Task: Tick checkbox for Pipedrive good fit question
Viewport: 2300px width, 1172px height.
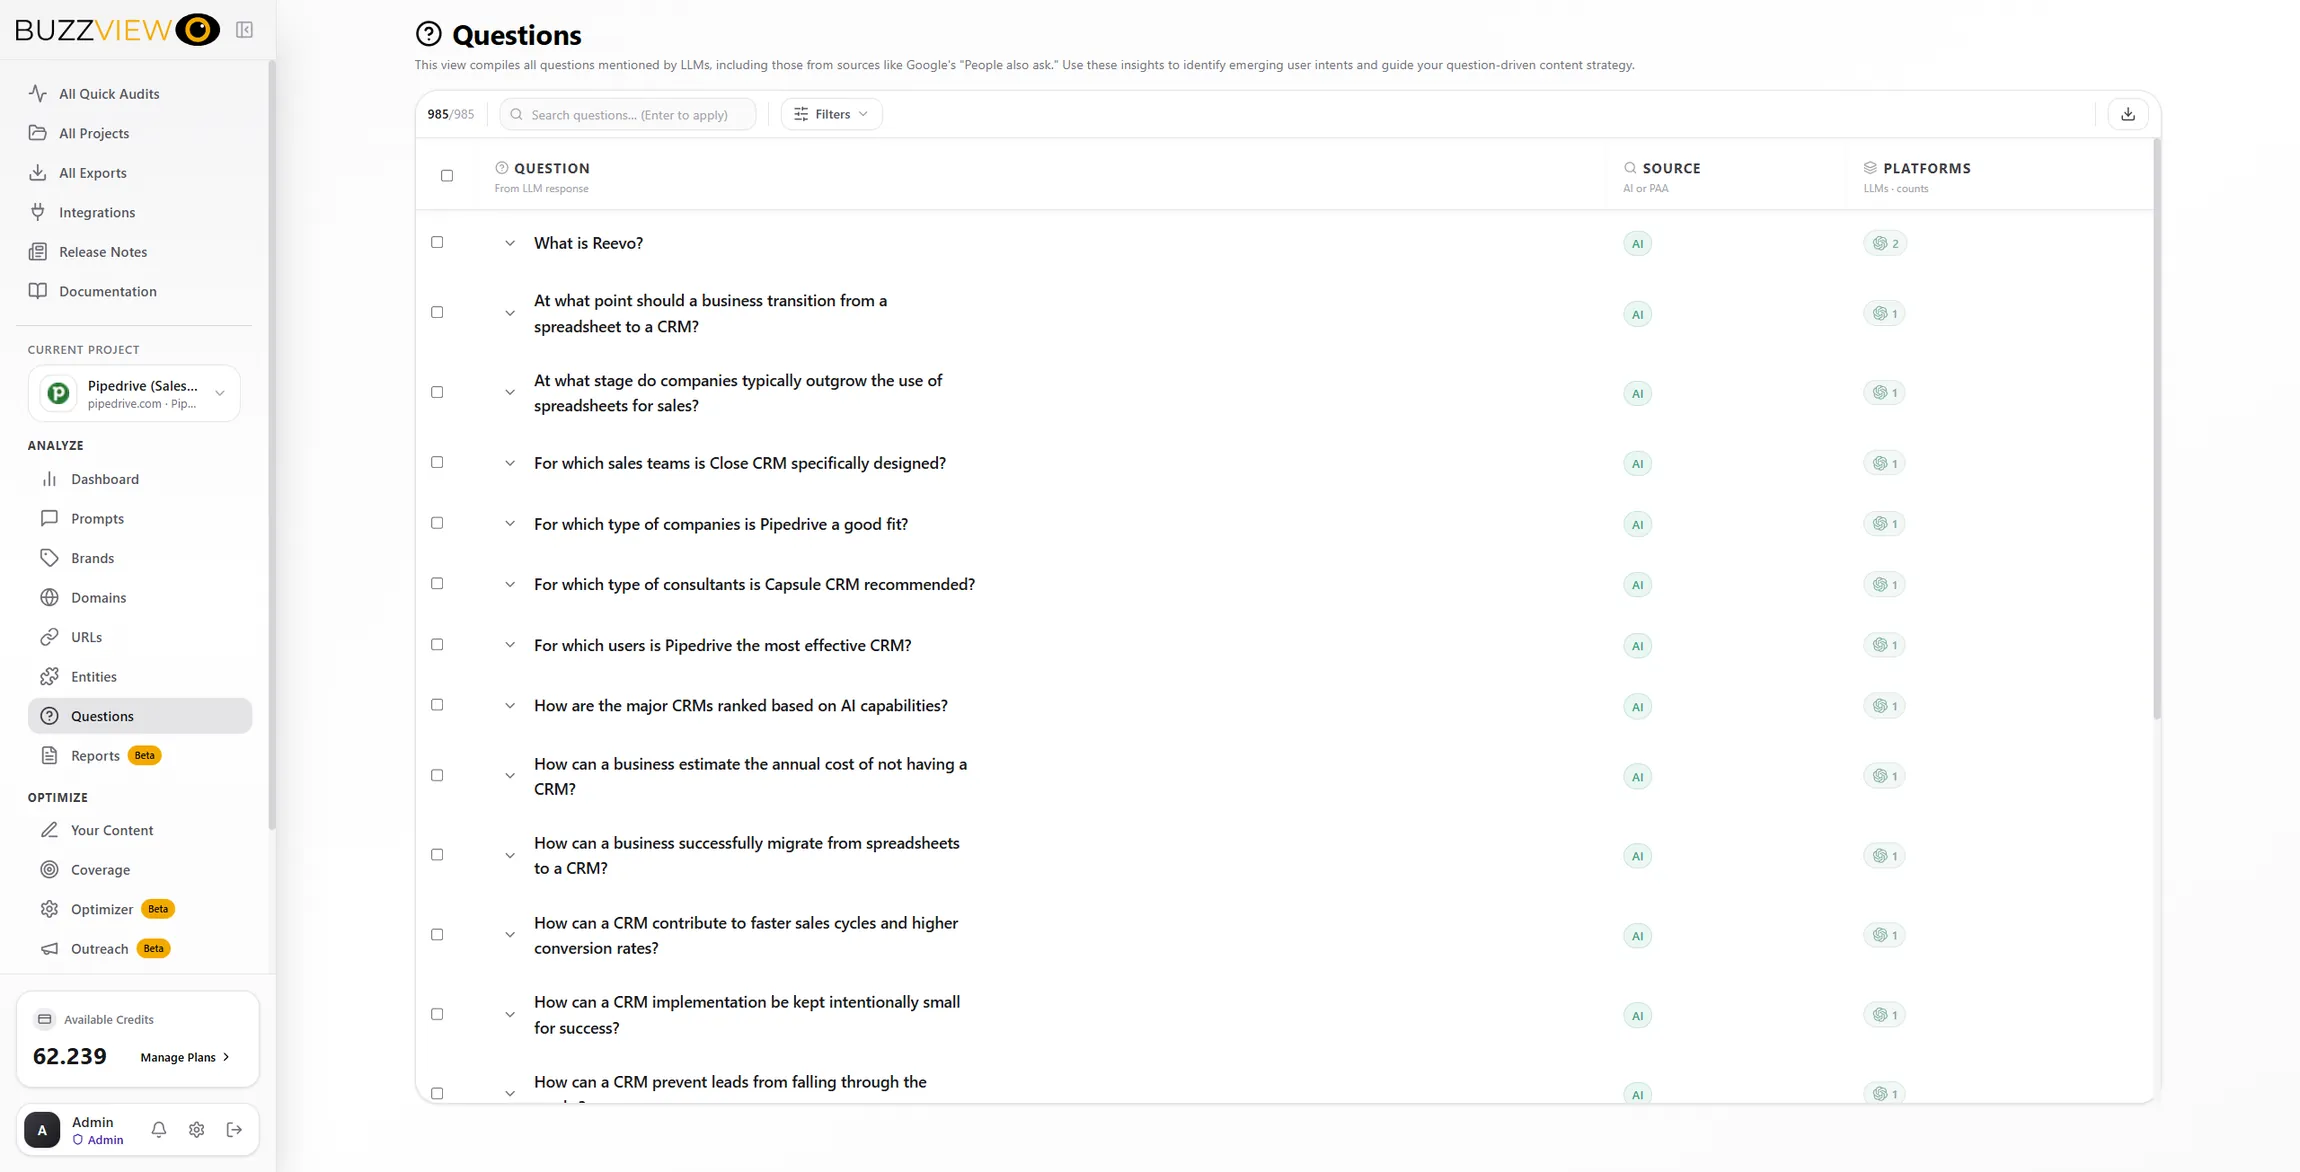Action: pos(437,523)
